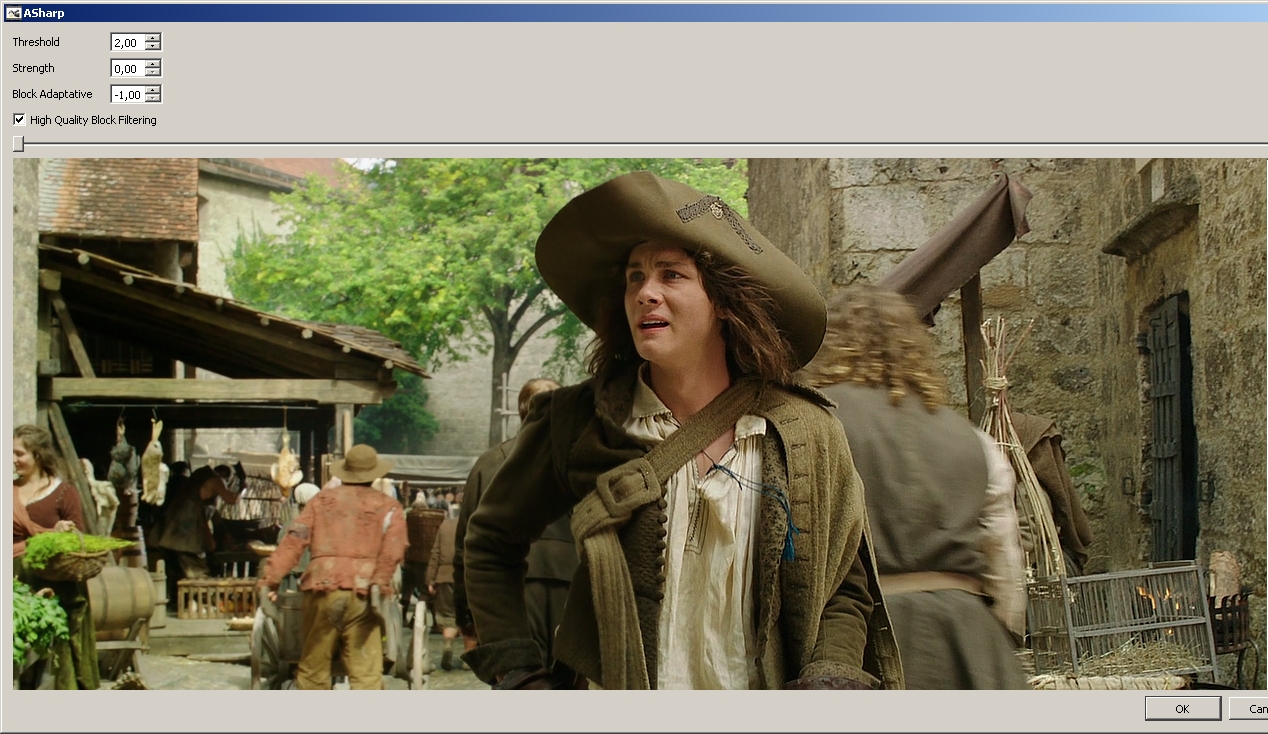Click the Block Adaptative label text
The width and height of the screenshot is (1268, 734).
(52, 94)
